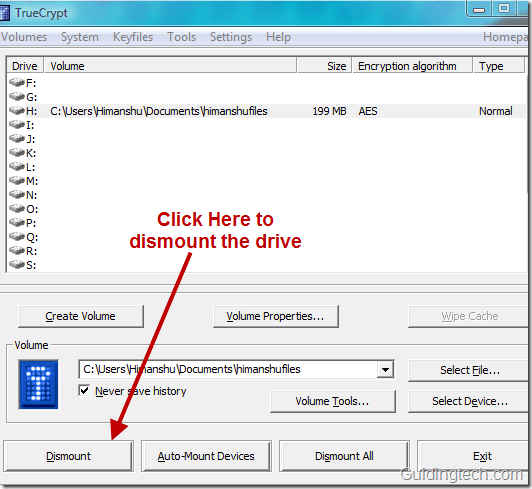Click the Dismount button

point(68,456)
